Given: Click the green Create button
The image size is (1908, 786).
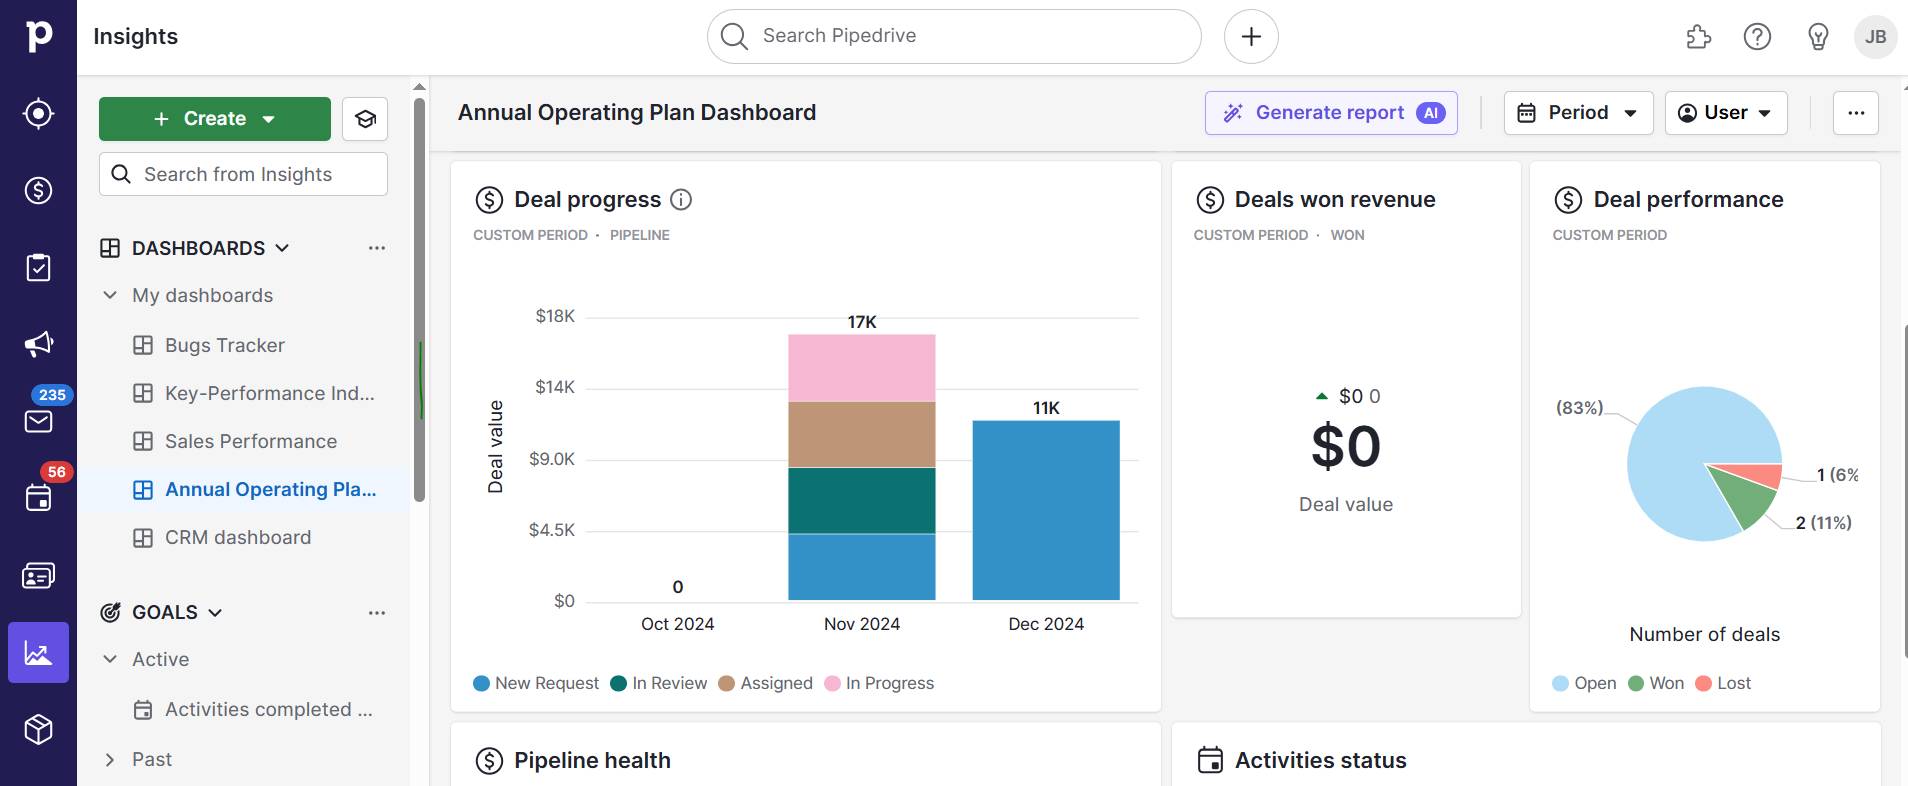Looking at the screenshot, I should coord(214,119).
